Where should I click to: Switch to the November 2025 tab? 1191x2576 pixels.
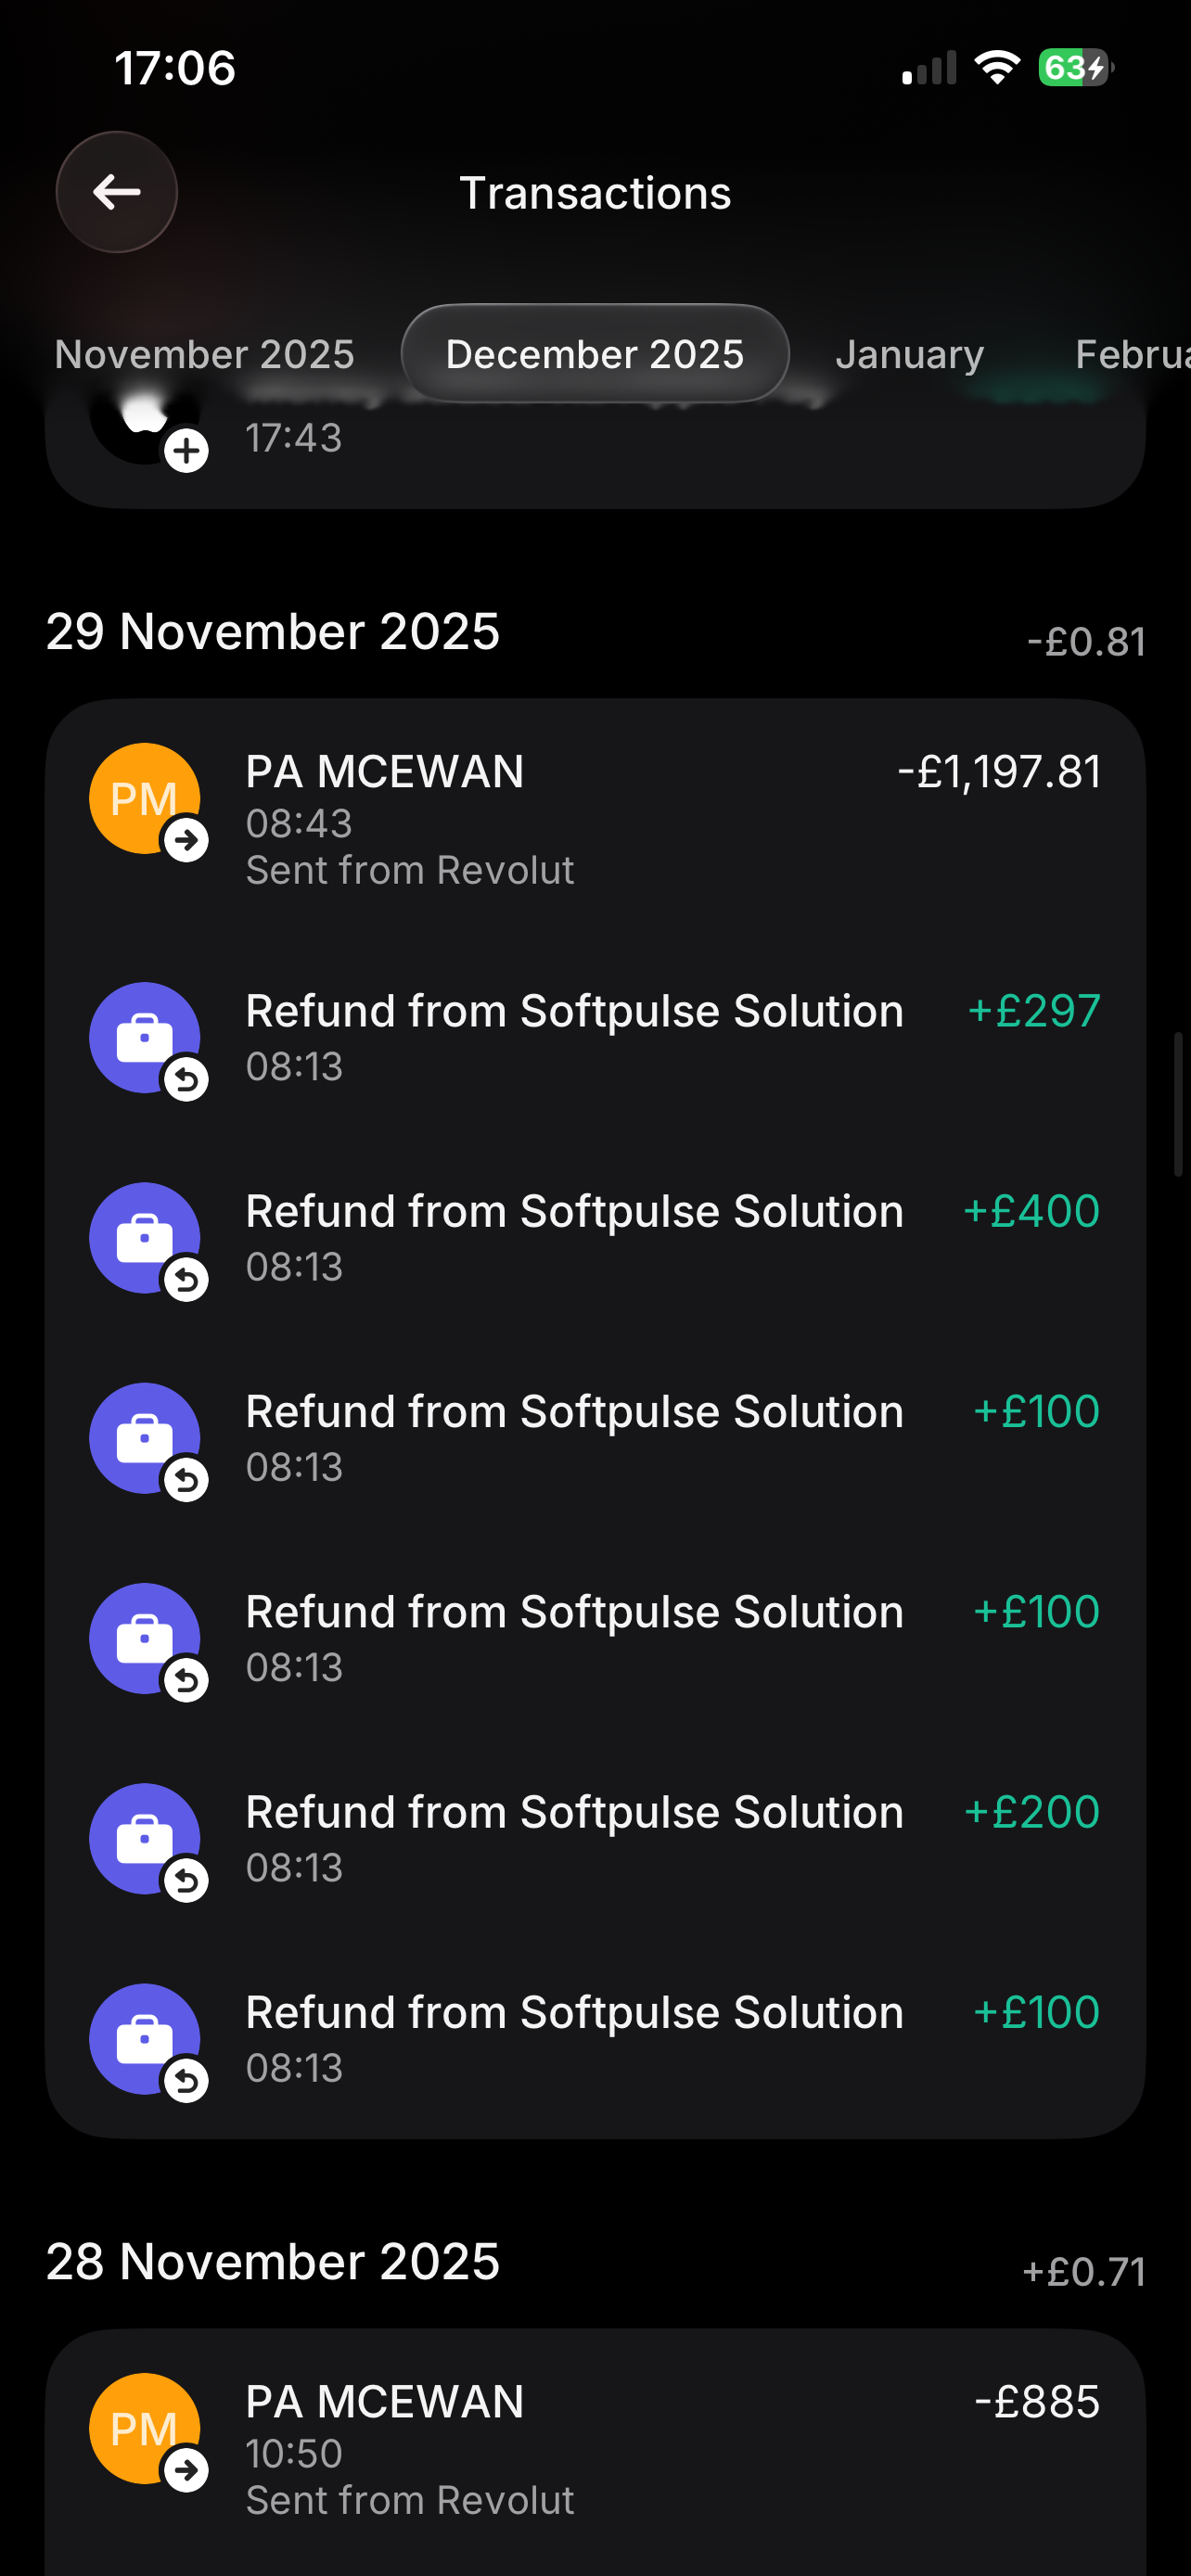tap(205, 354)
